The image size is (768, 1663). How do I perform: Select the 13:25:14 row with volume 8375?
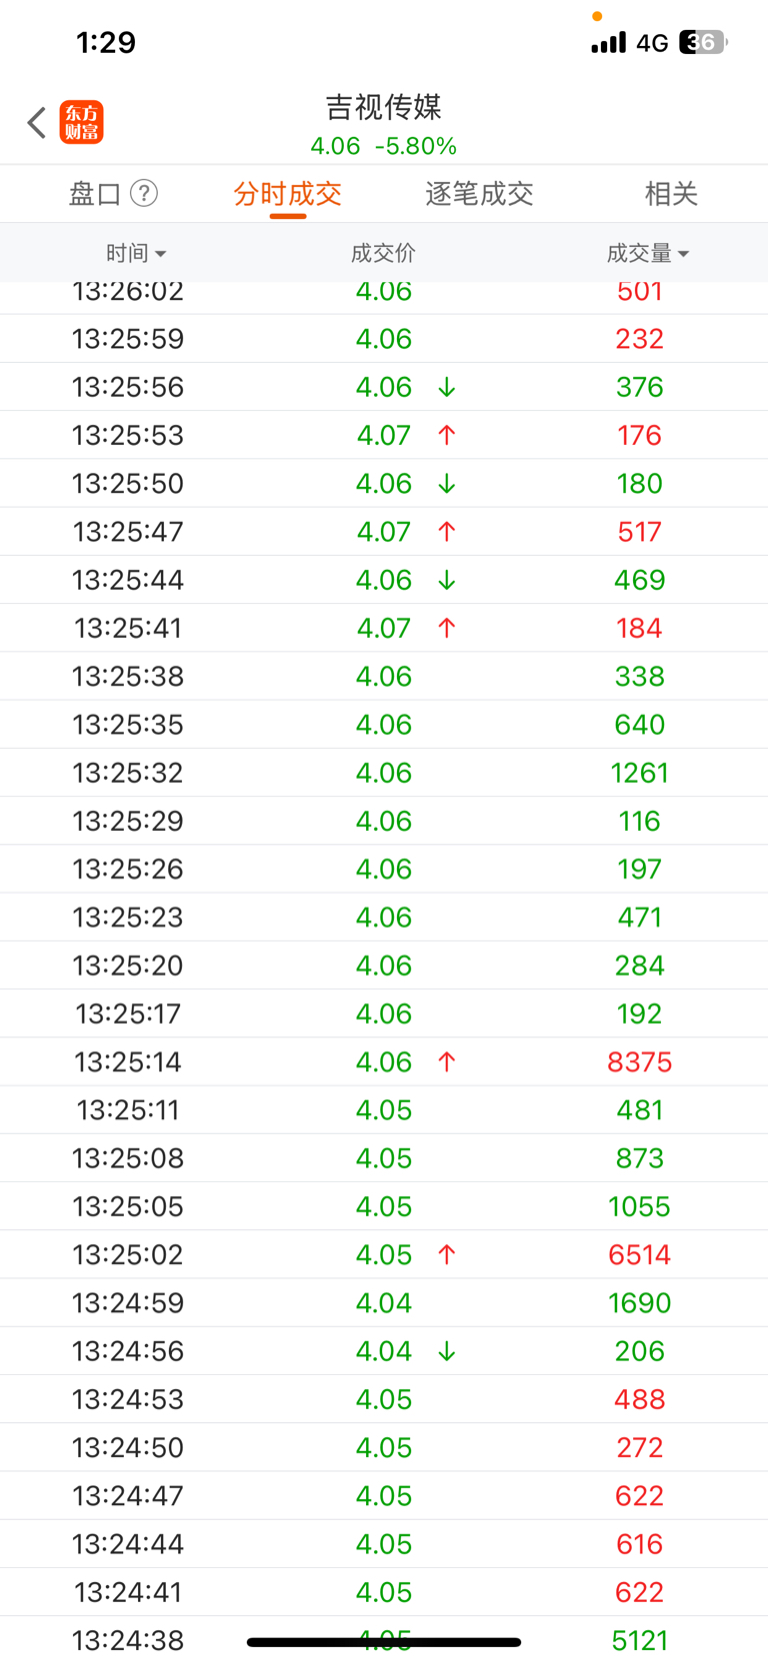click(384, 1062)
